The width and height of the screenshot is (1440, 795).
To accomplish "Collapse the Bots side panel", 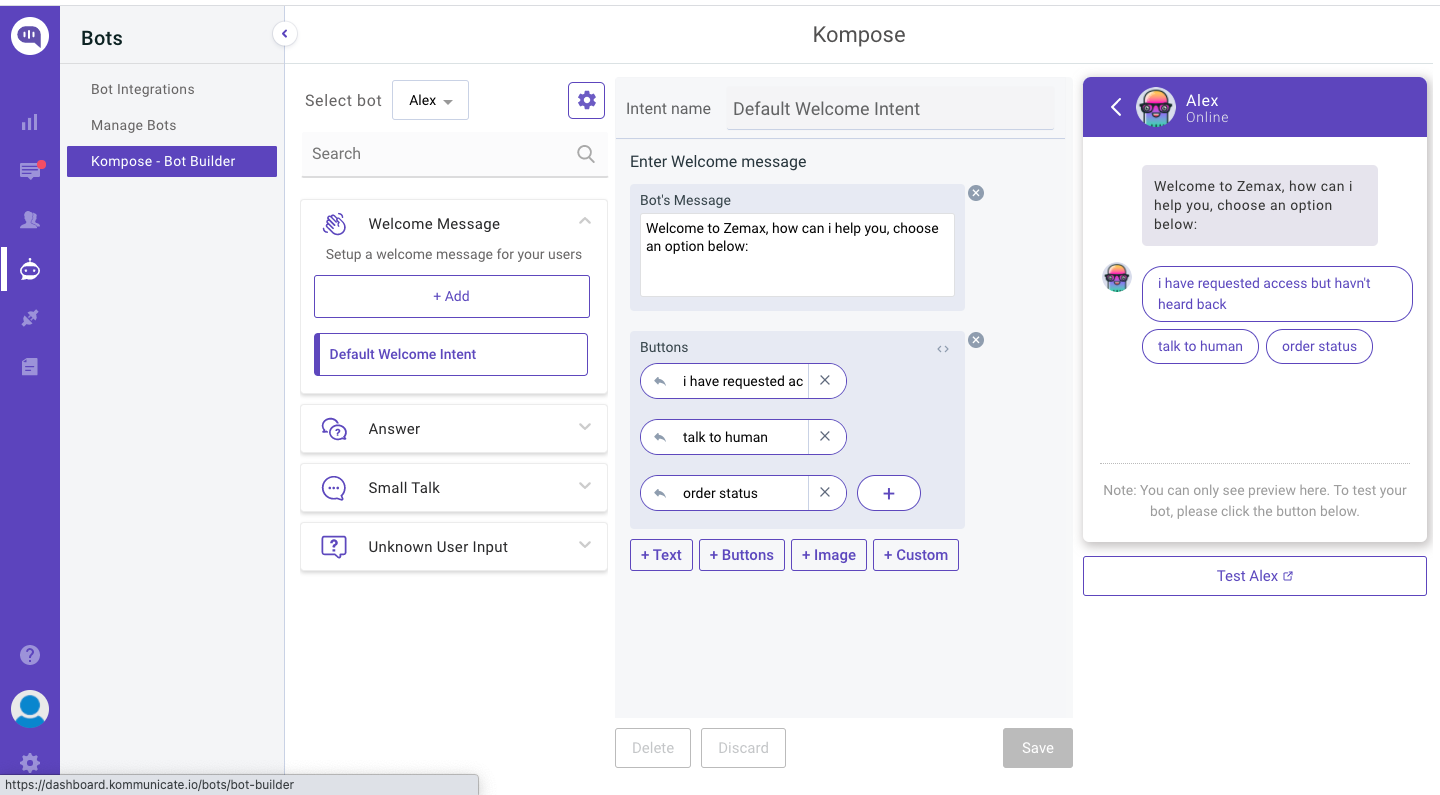I will click(x=284, y=34).
